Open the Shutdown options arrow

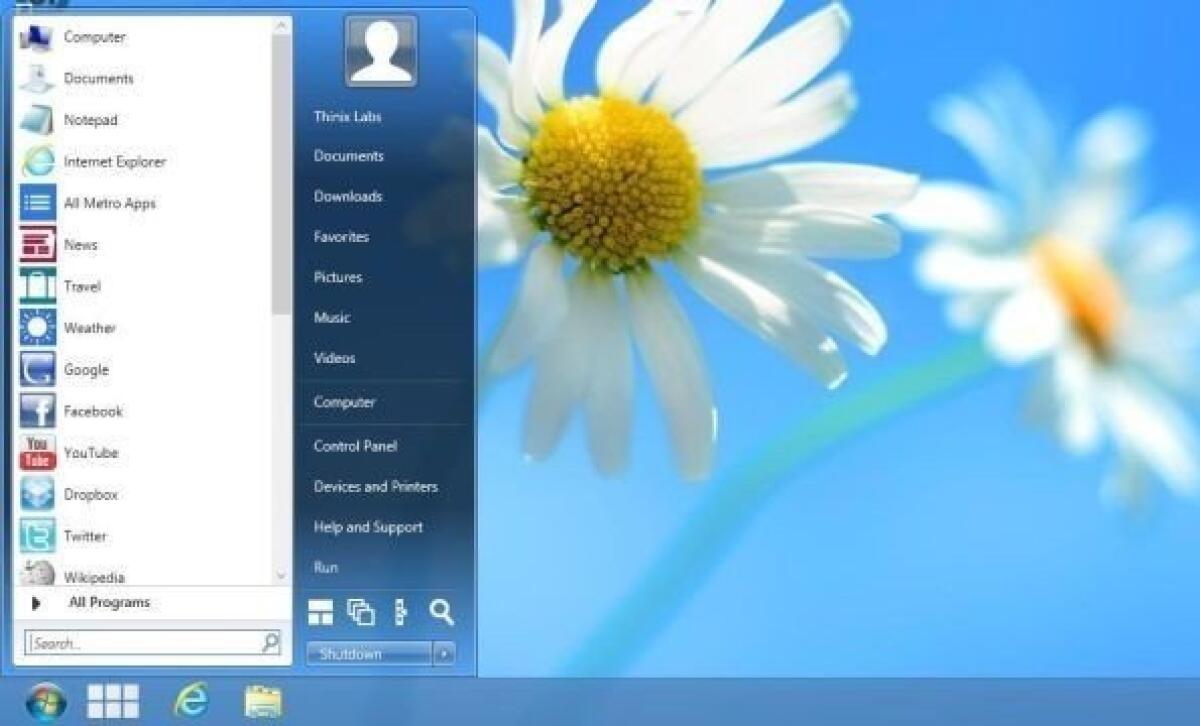(443, 653)
